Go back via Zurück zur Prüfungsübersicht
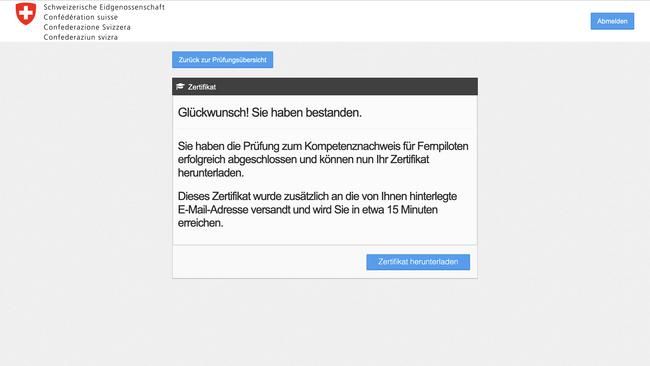650x366 pixels. (223, 60)
